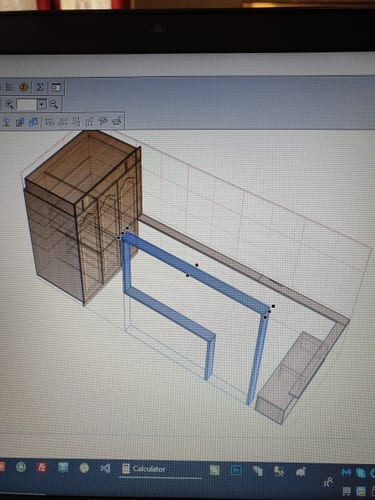Open the blue taskbar icon left of yellow circle
Viewport: 375px width, 500px height.
[63, 467]
